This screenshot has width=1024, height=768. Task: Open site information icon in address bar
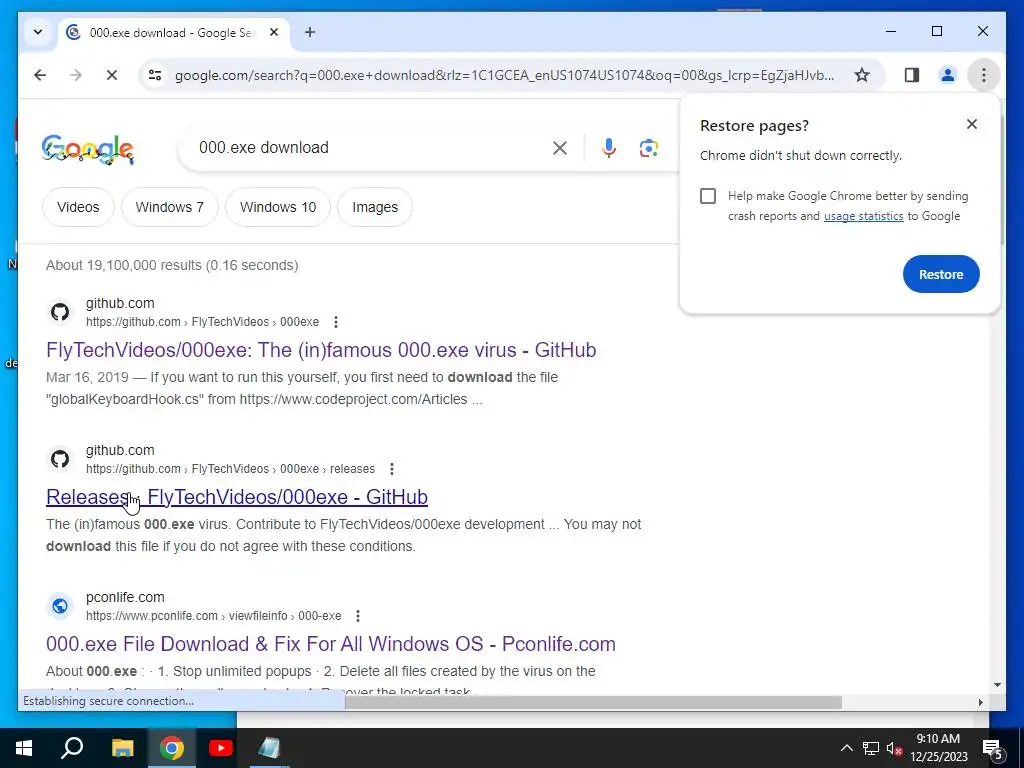pos(155,75)
